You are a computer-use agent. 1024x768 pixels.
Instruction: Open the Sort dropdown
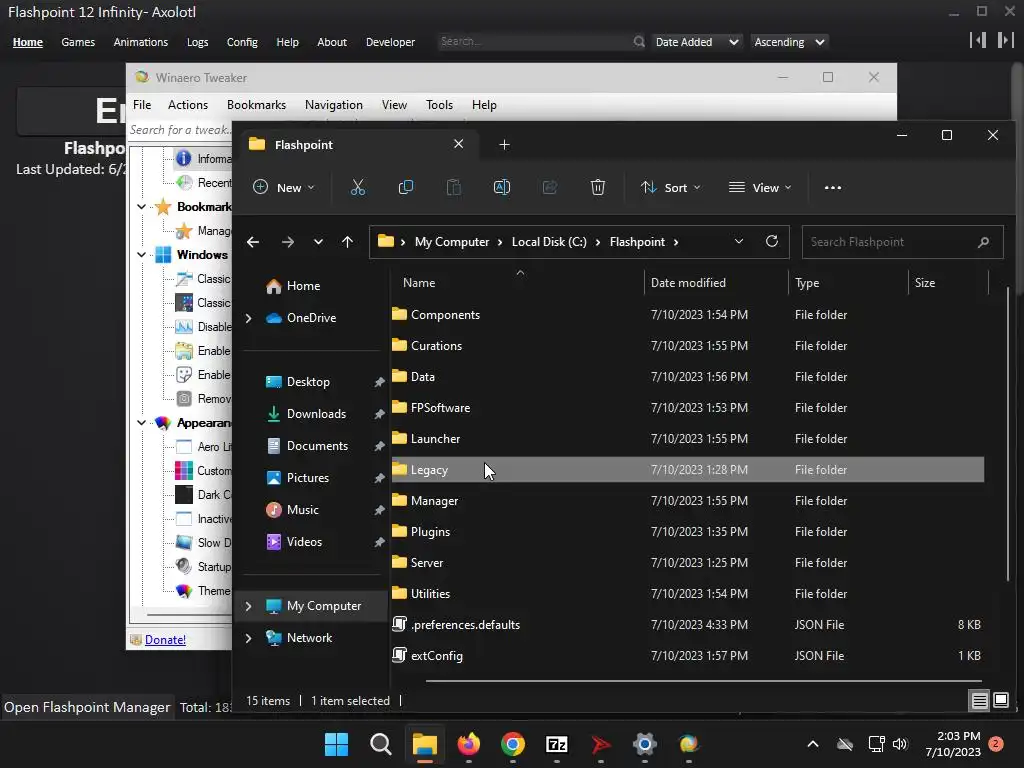(670, 187)
